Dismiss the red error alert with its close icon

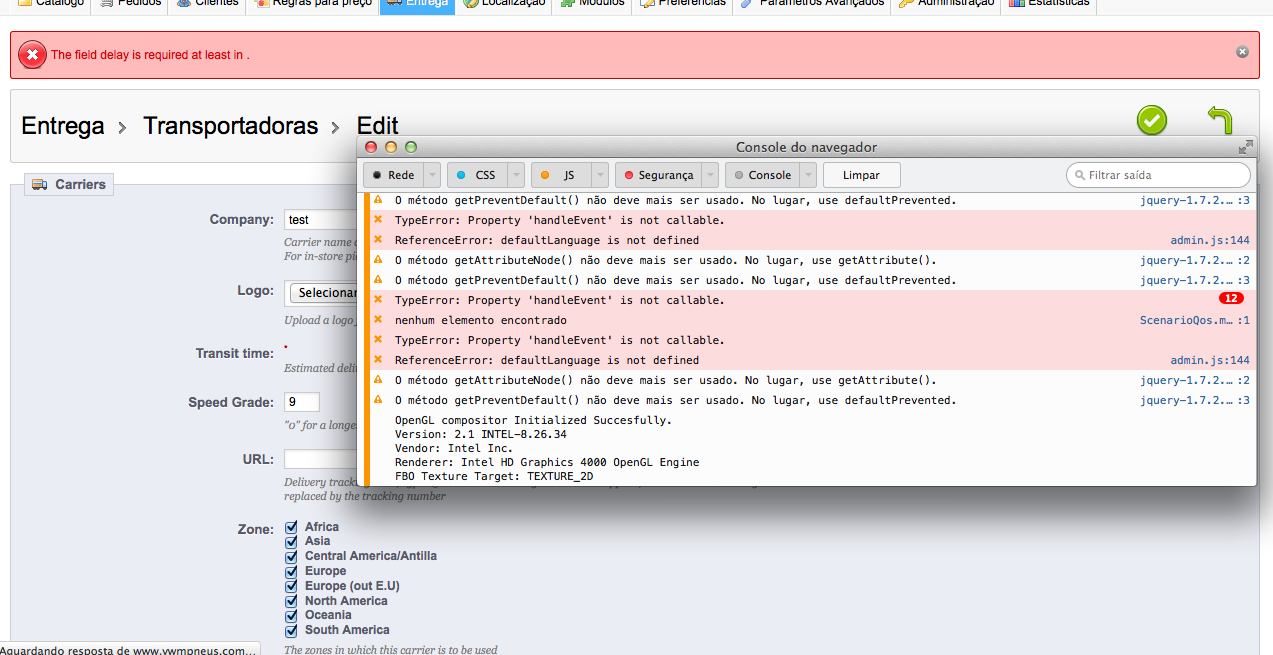(1242, 51)
